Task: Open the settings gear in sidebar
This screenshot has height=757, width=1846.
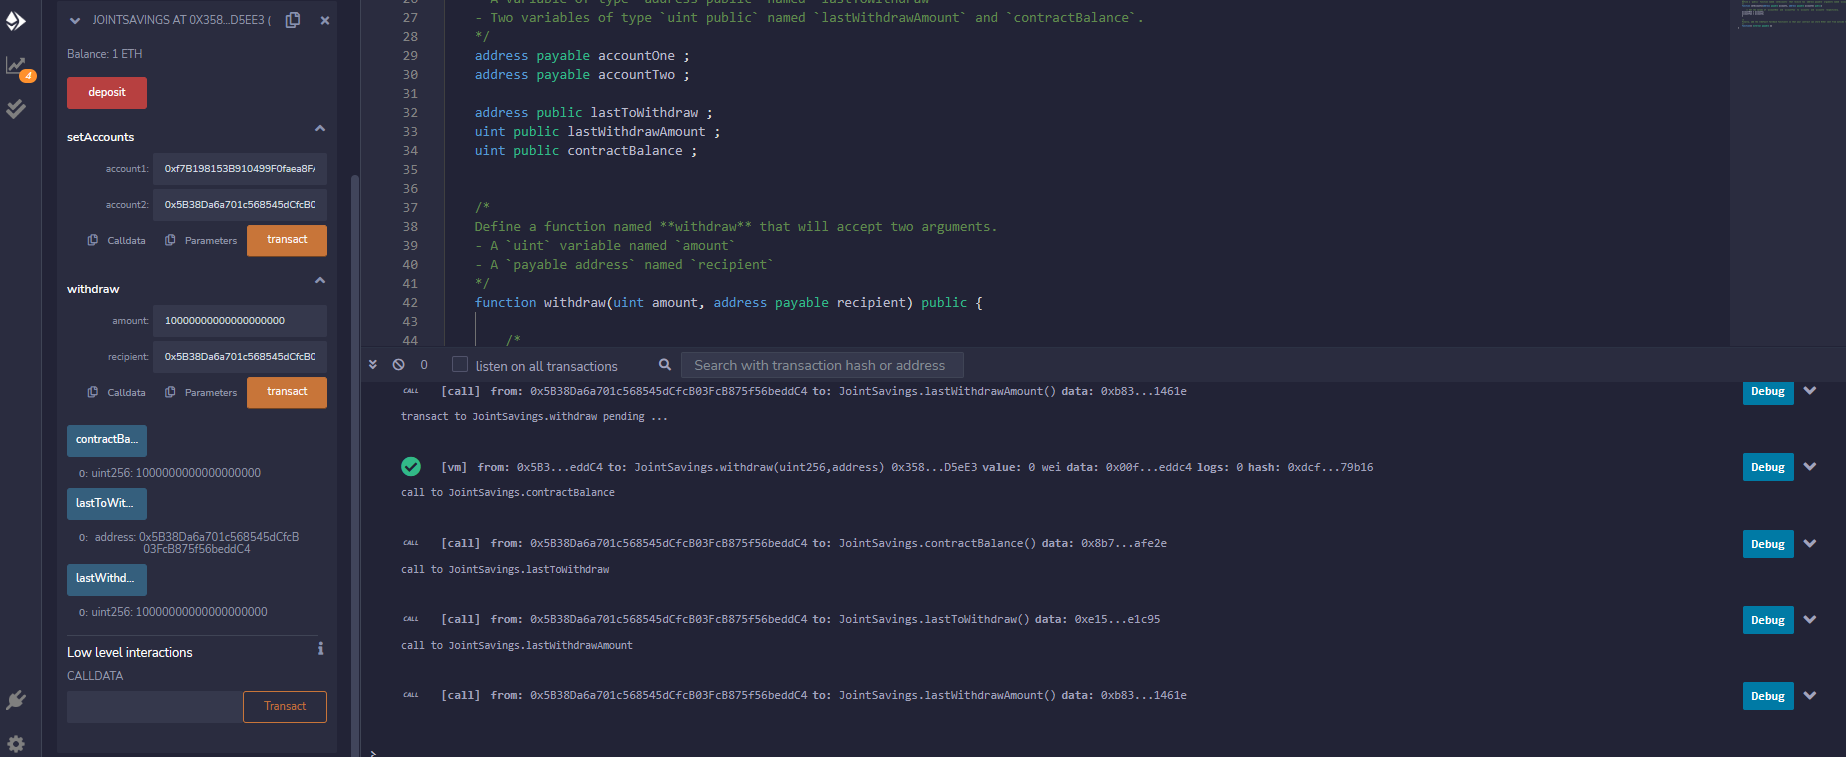Action: (x=16, y=743)
